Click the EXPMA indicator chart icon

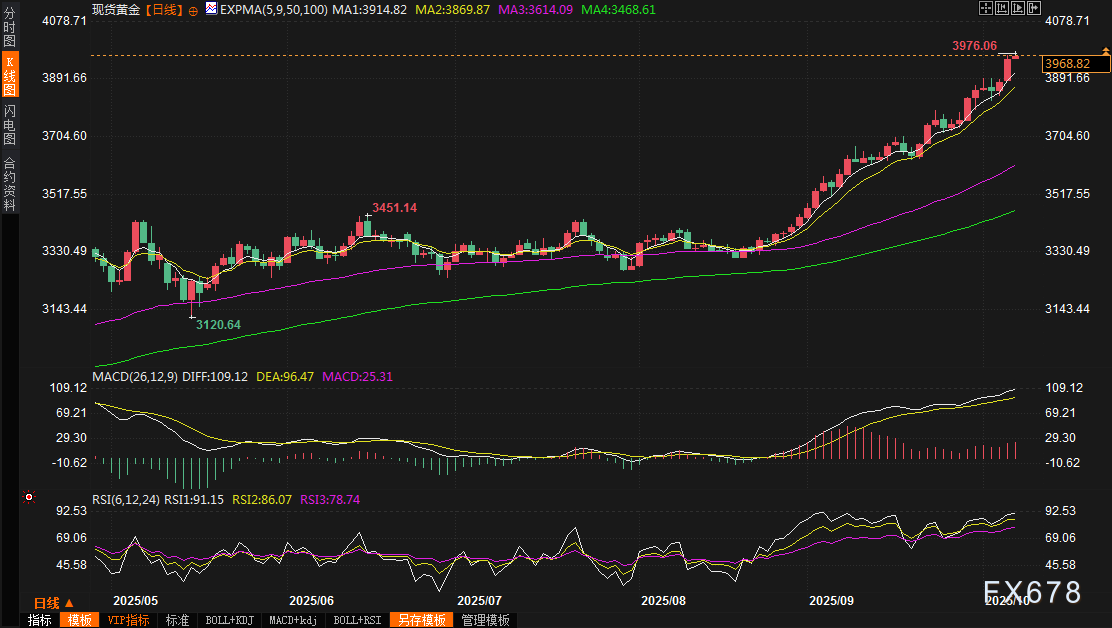tap(210, 8)
